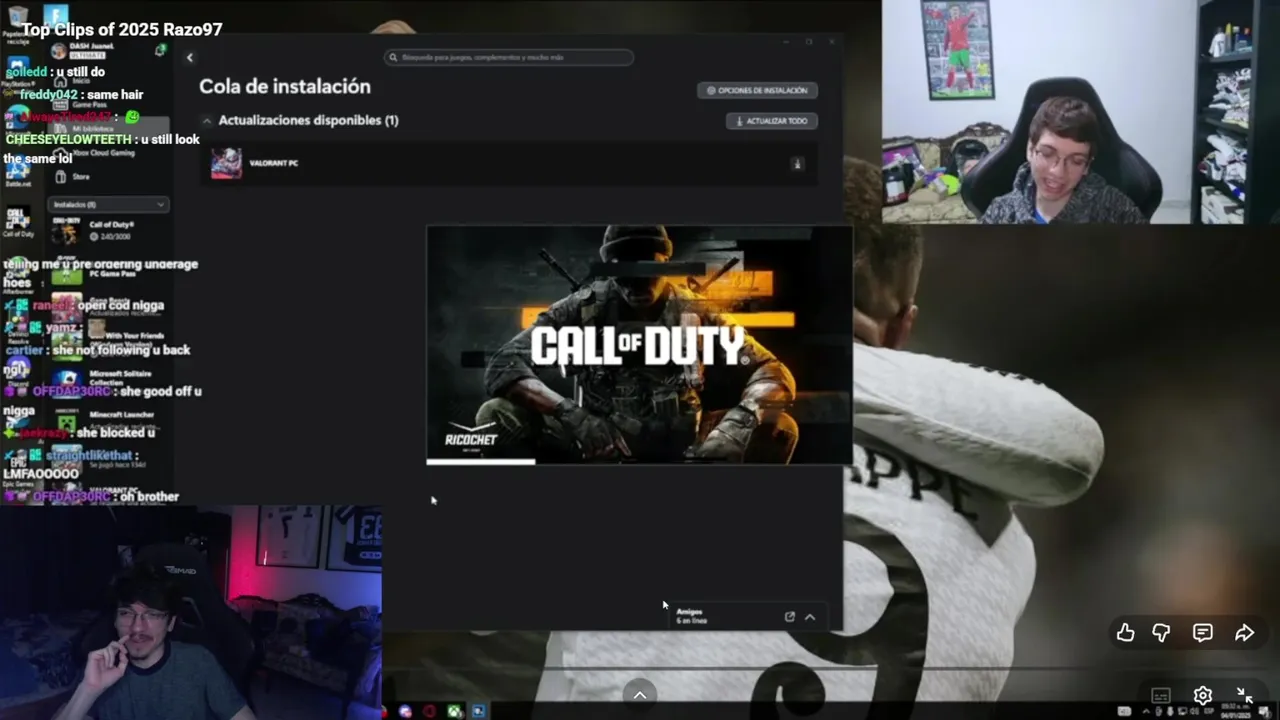This screenshot has height=720, width=1280.
Task: Click the Recycle Bin desktop icon
Action: click(17, 24)
